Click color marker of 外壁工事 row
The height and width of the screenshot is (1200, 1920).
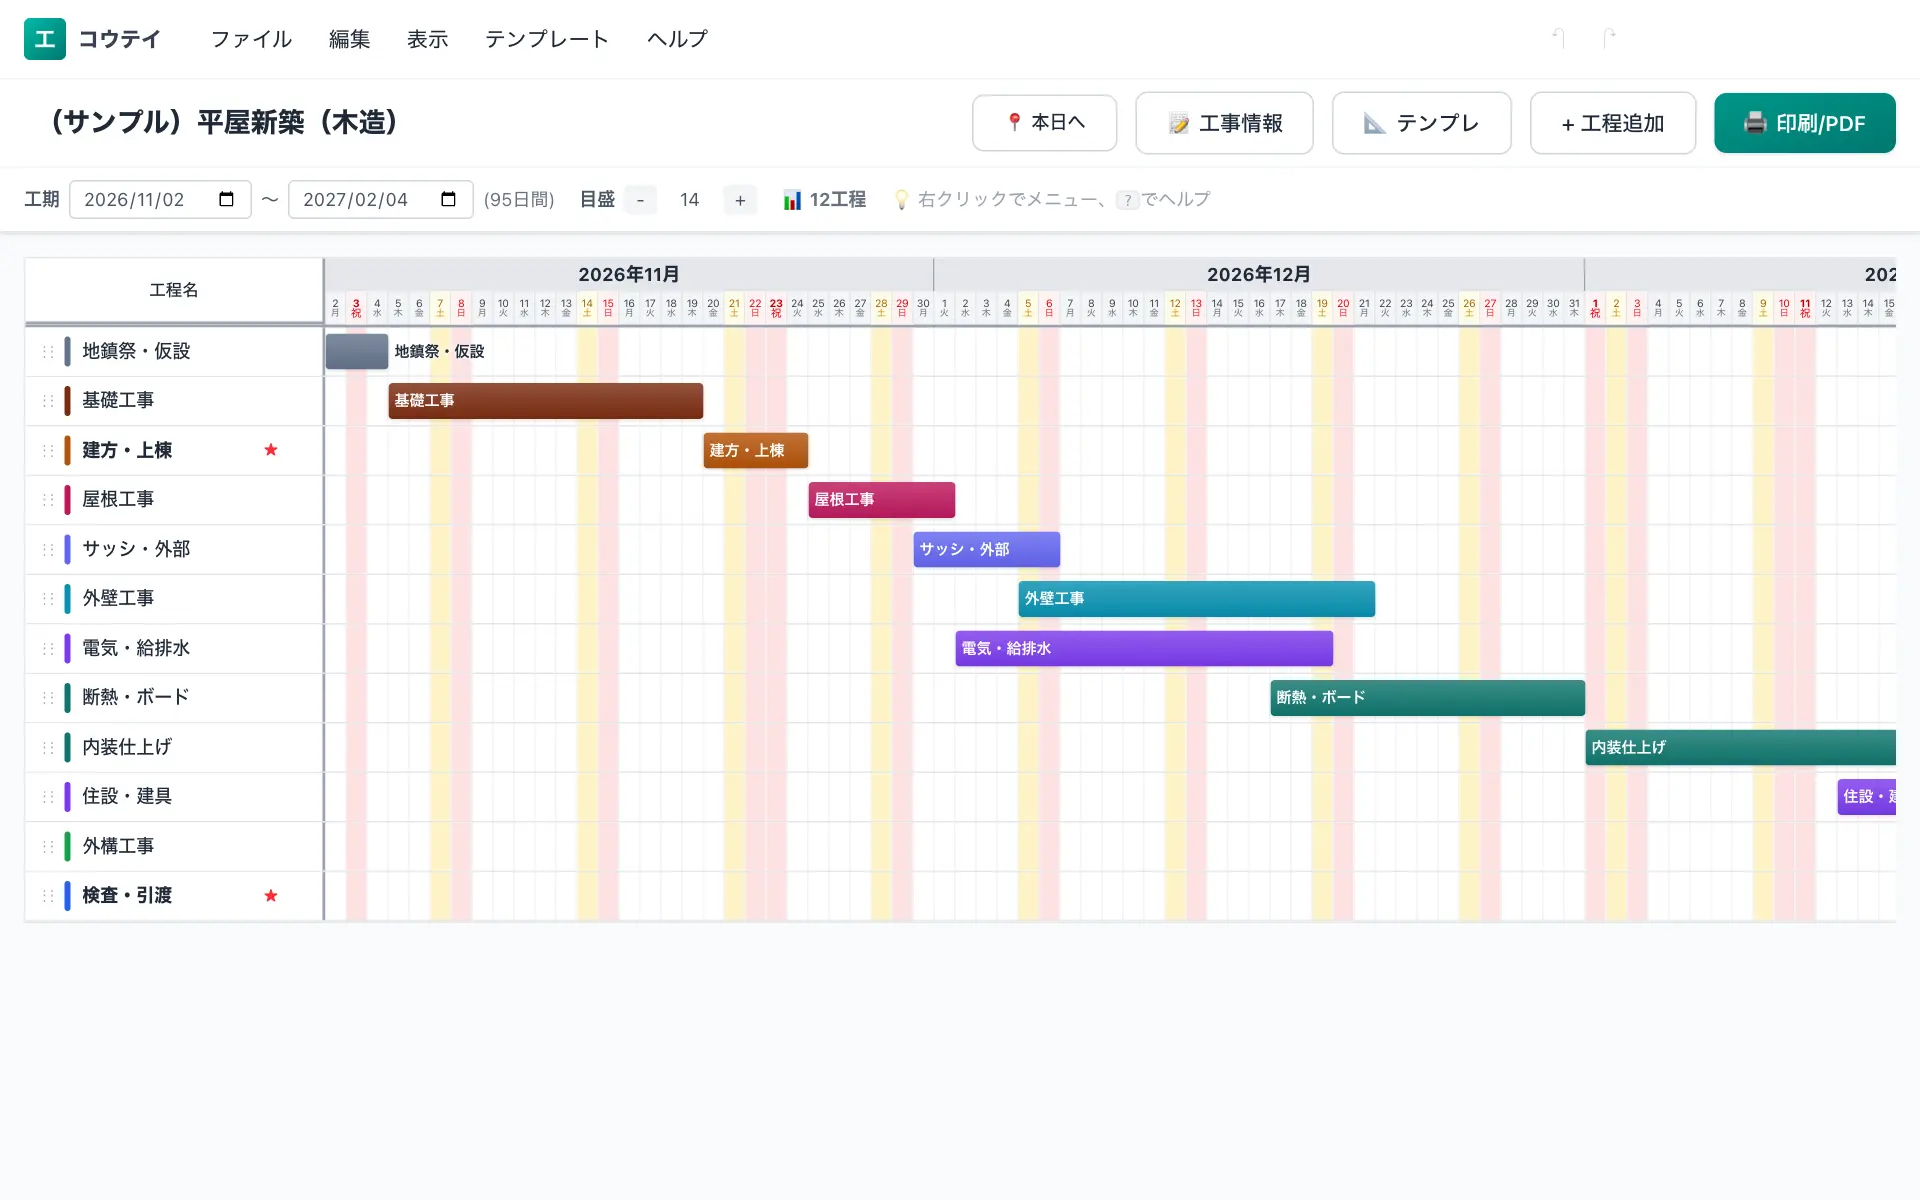click(x=67, y=598)
